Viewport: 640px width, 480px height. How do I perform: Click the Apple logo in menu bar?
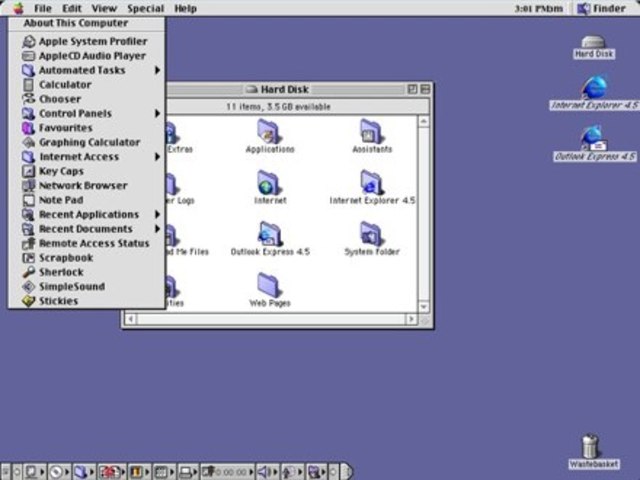point(18,8)
